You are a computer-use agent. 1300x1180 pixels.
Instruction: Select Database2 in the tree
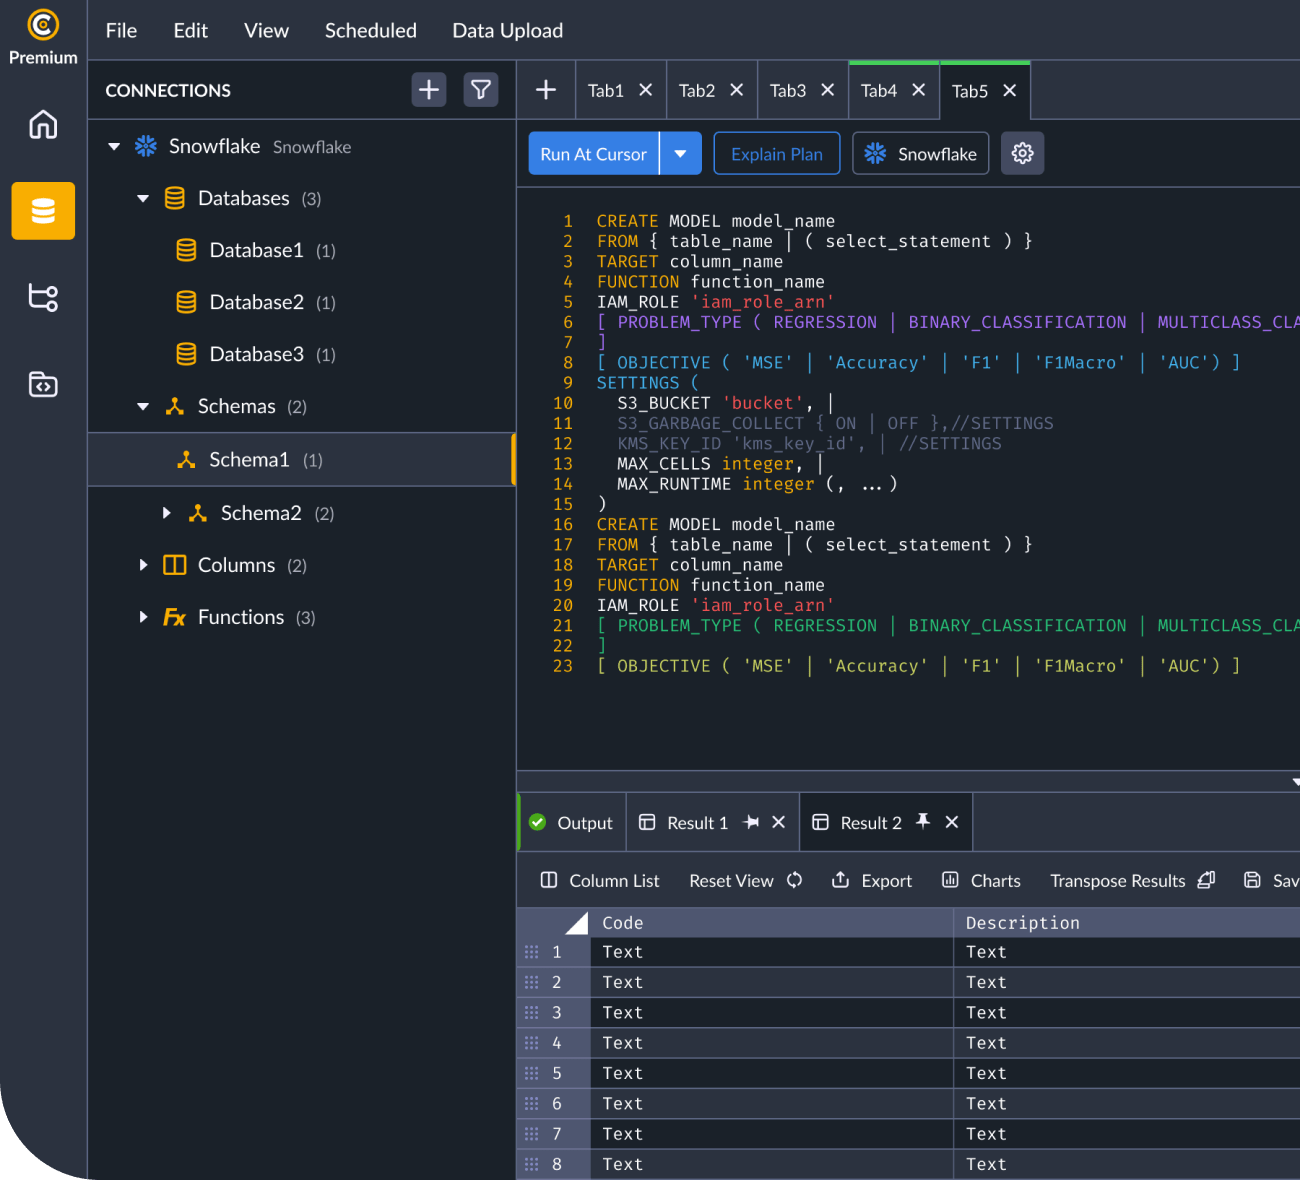(x=256, y=302)
